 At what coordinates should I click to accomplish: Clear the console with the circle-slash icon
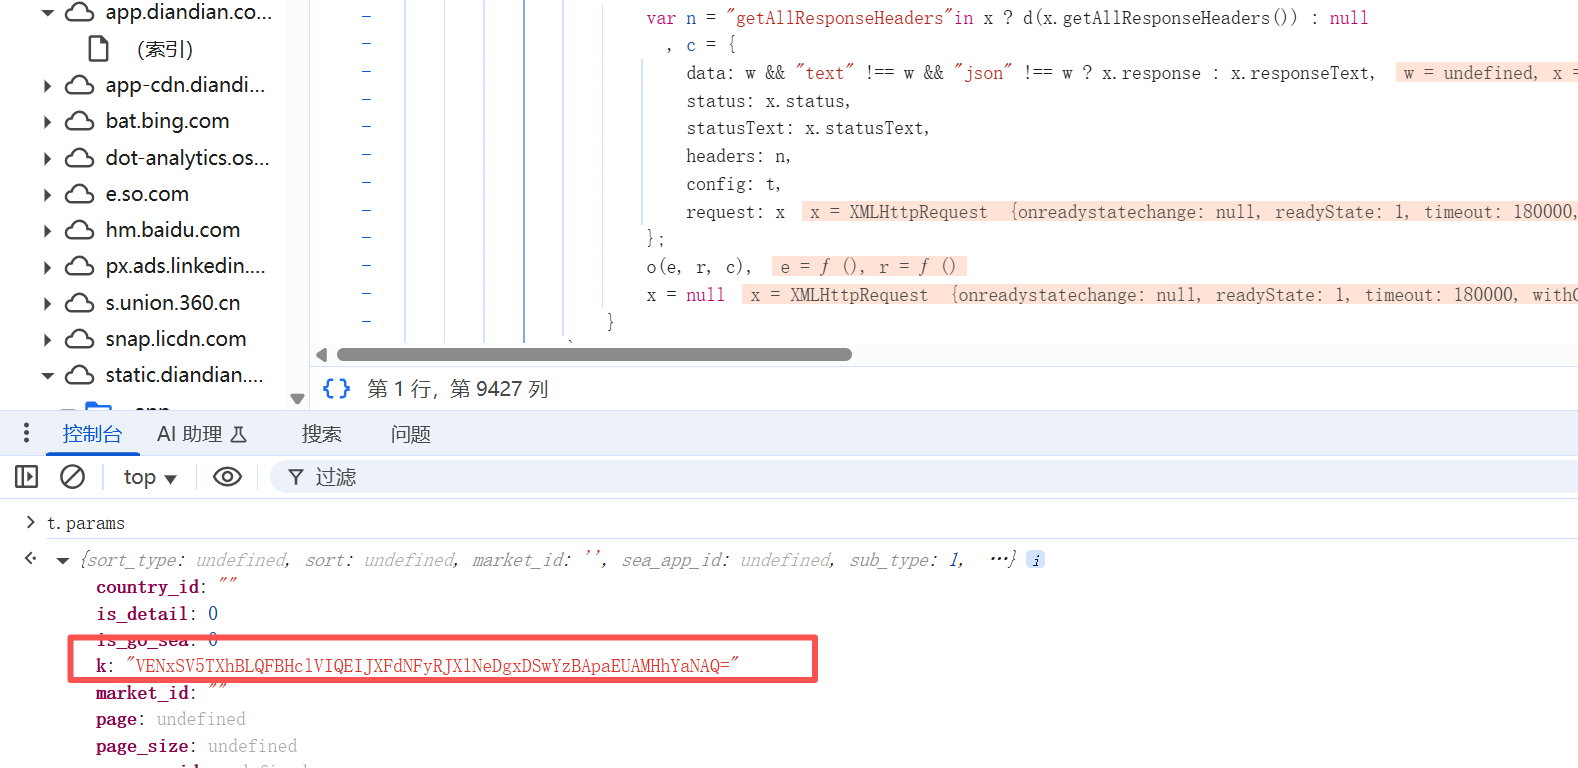pos(72,477)
